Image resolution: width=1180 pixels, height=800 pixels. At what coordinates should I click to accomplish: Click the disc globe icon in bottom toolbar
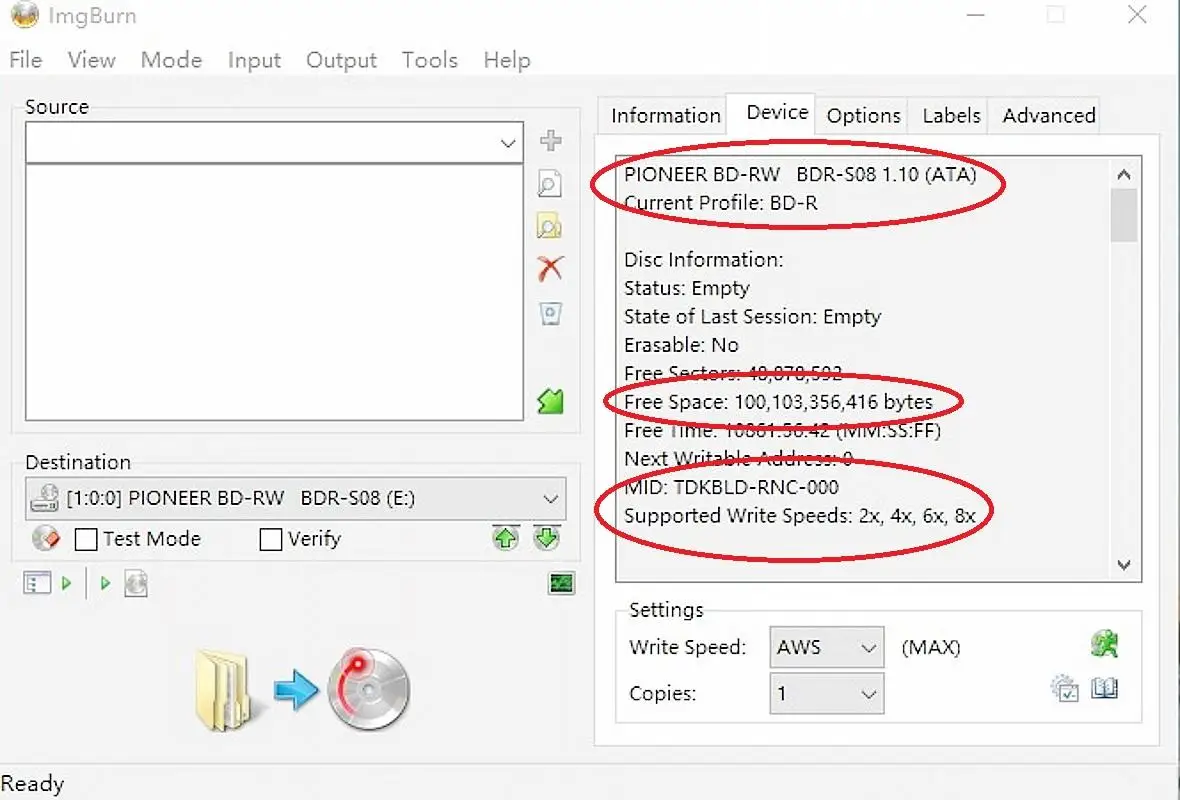click(x=135, y=583)
